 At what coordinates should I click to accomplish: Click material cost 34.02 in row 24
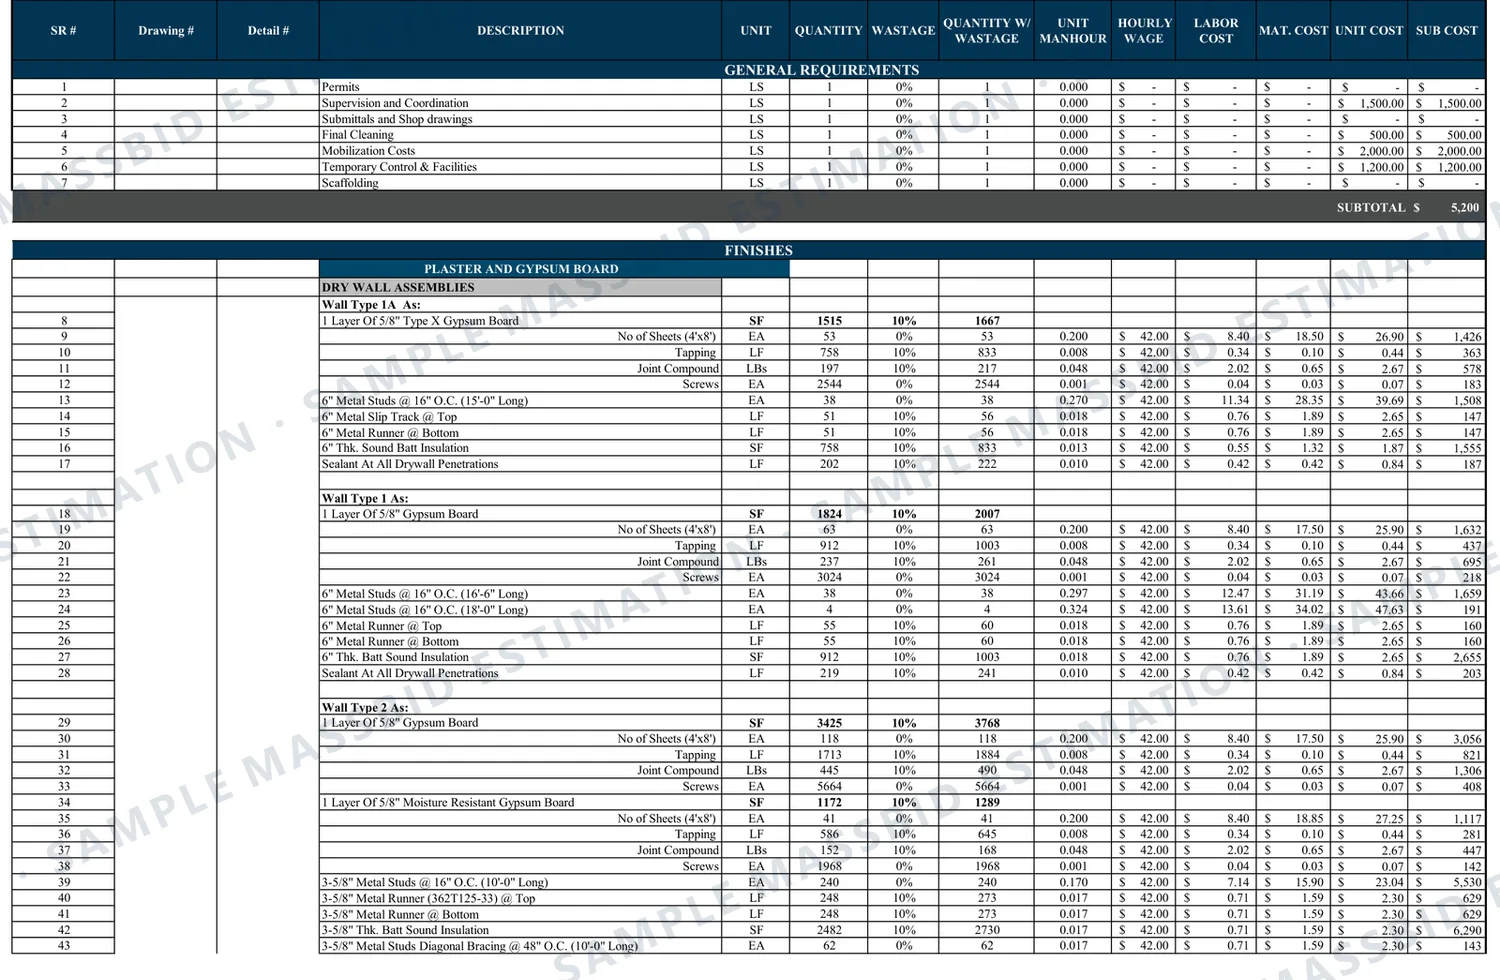click(1309, 610)
